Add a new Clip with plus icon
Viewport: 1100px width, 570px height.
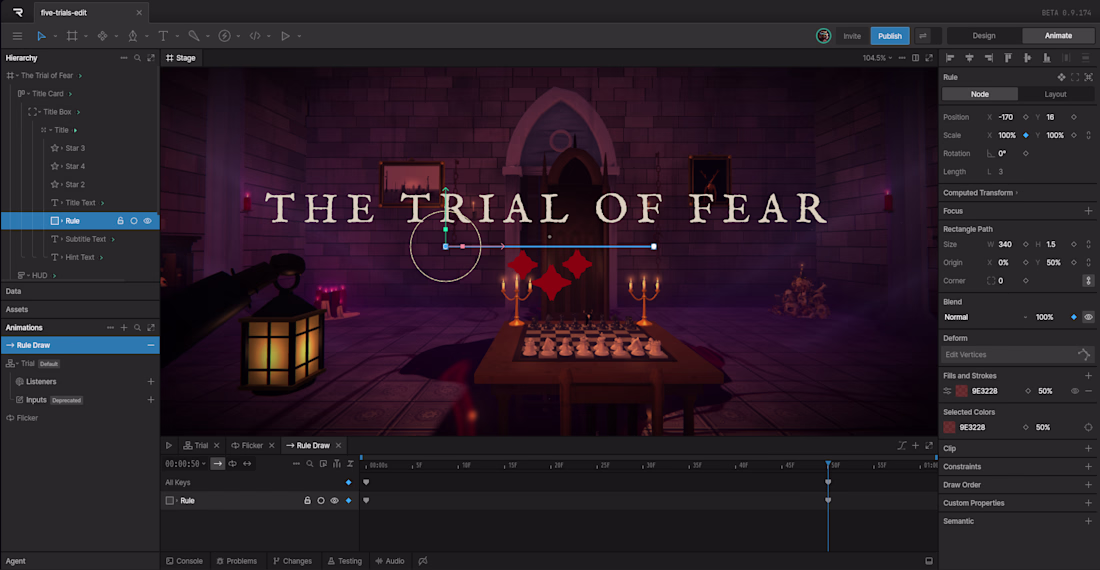click(x=1088, y=449)
